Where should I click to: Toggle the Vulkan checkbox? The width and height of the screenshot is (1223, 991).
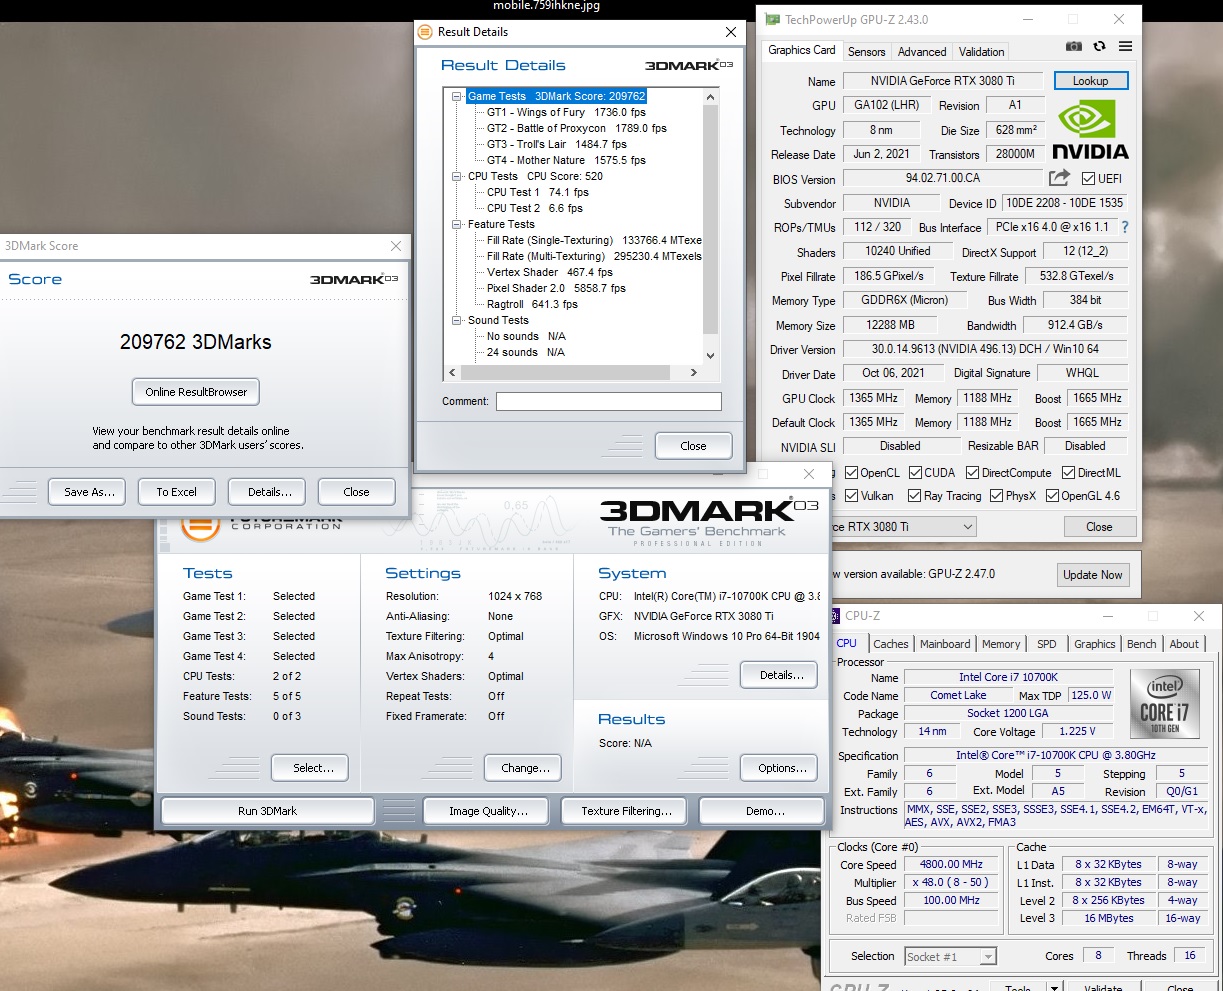pos(851,496)
